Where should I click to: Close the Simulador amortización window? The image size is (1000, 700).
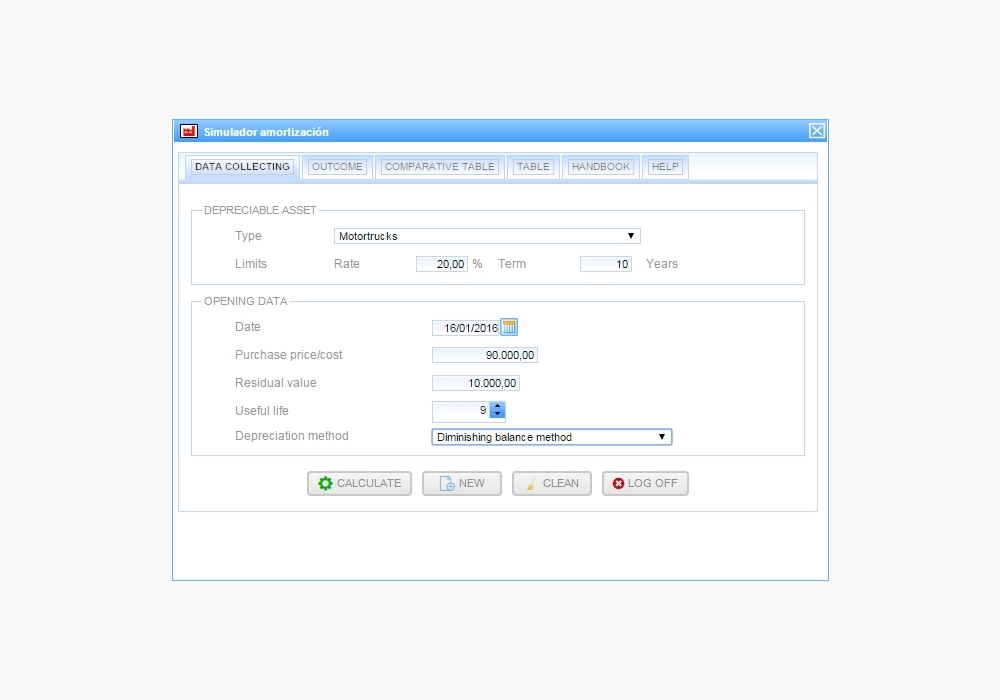817,131
